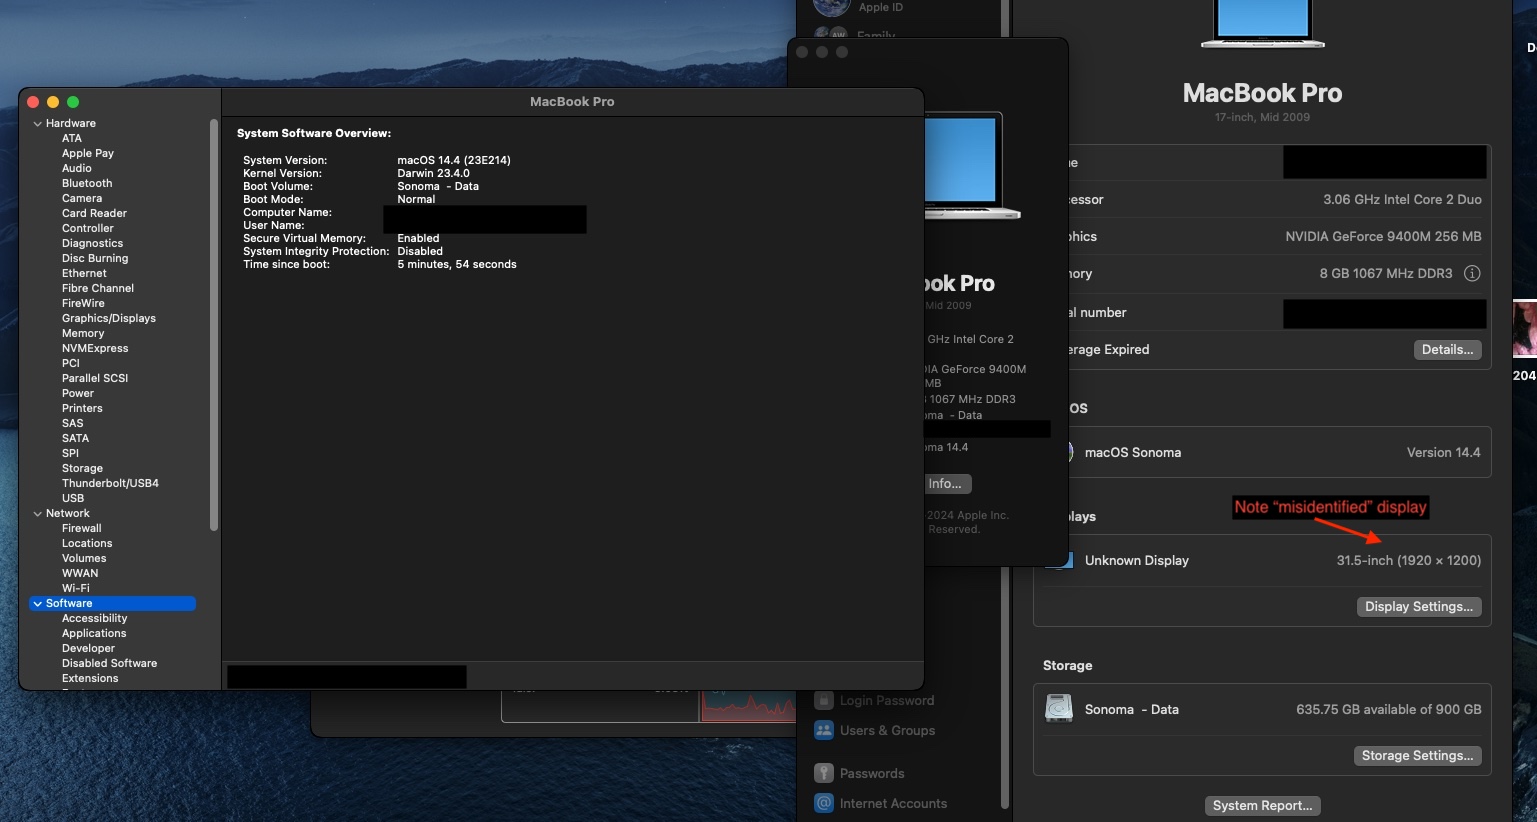The image size is (1537, 822).
Task: Select Power under Hardware
Action: [x=78, y=394]
